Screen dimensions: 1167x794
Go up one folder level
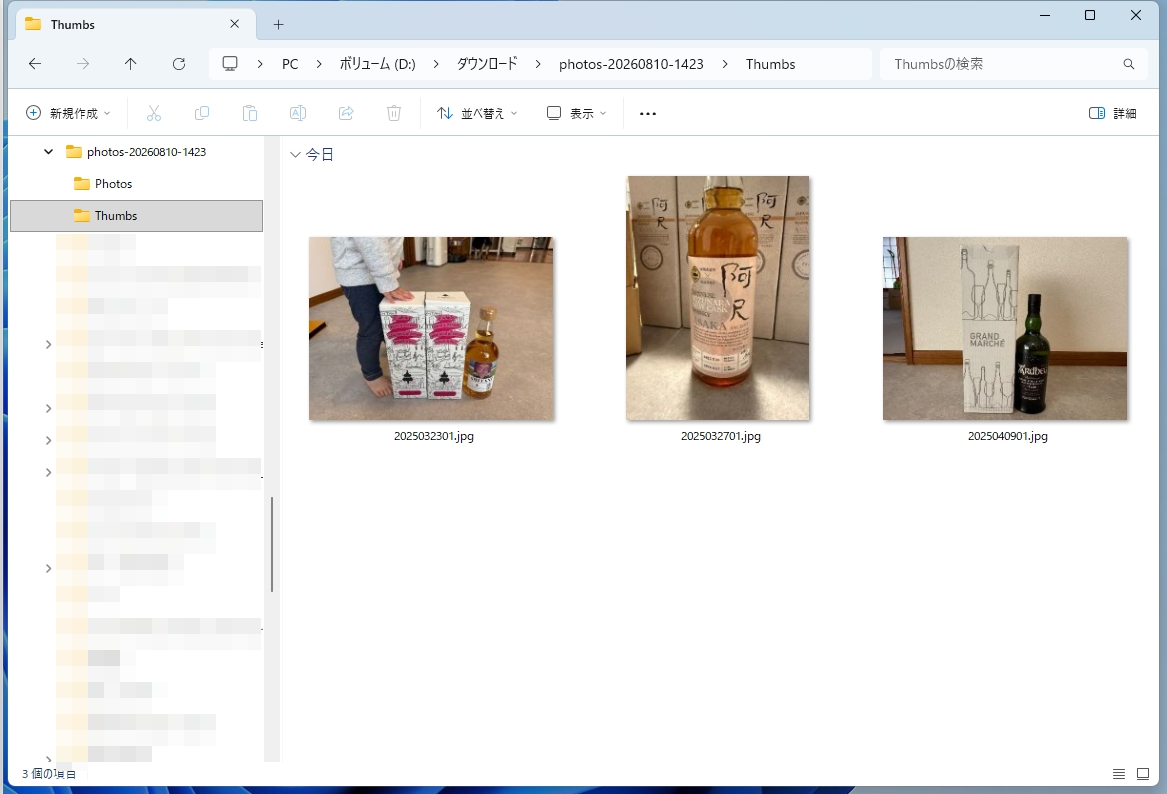point(130,64)
